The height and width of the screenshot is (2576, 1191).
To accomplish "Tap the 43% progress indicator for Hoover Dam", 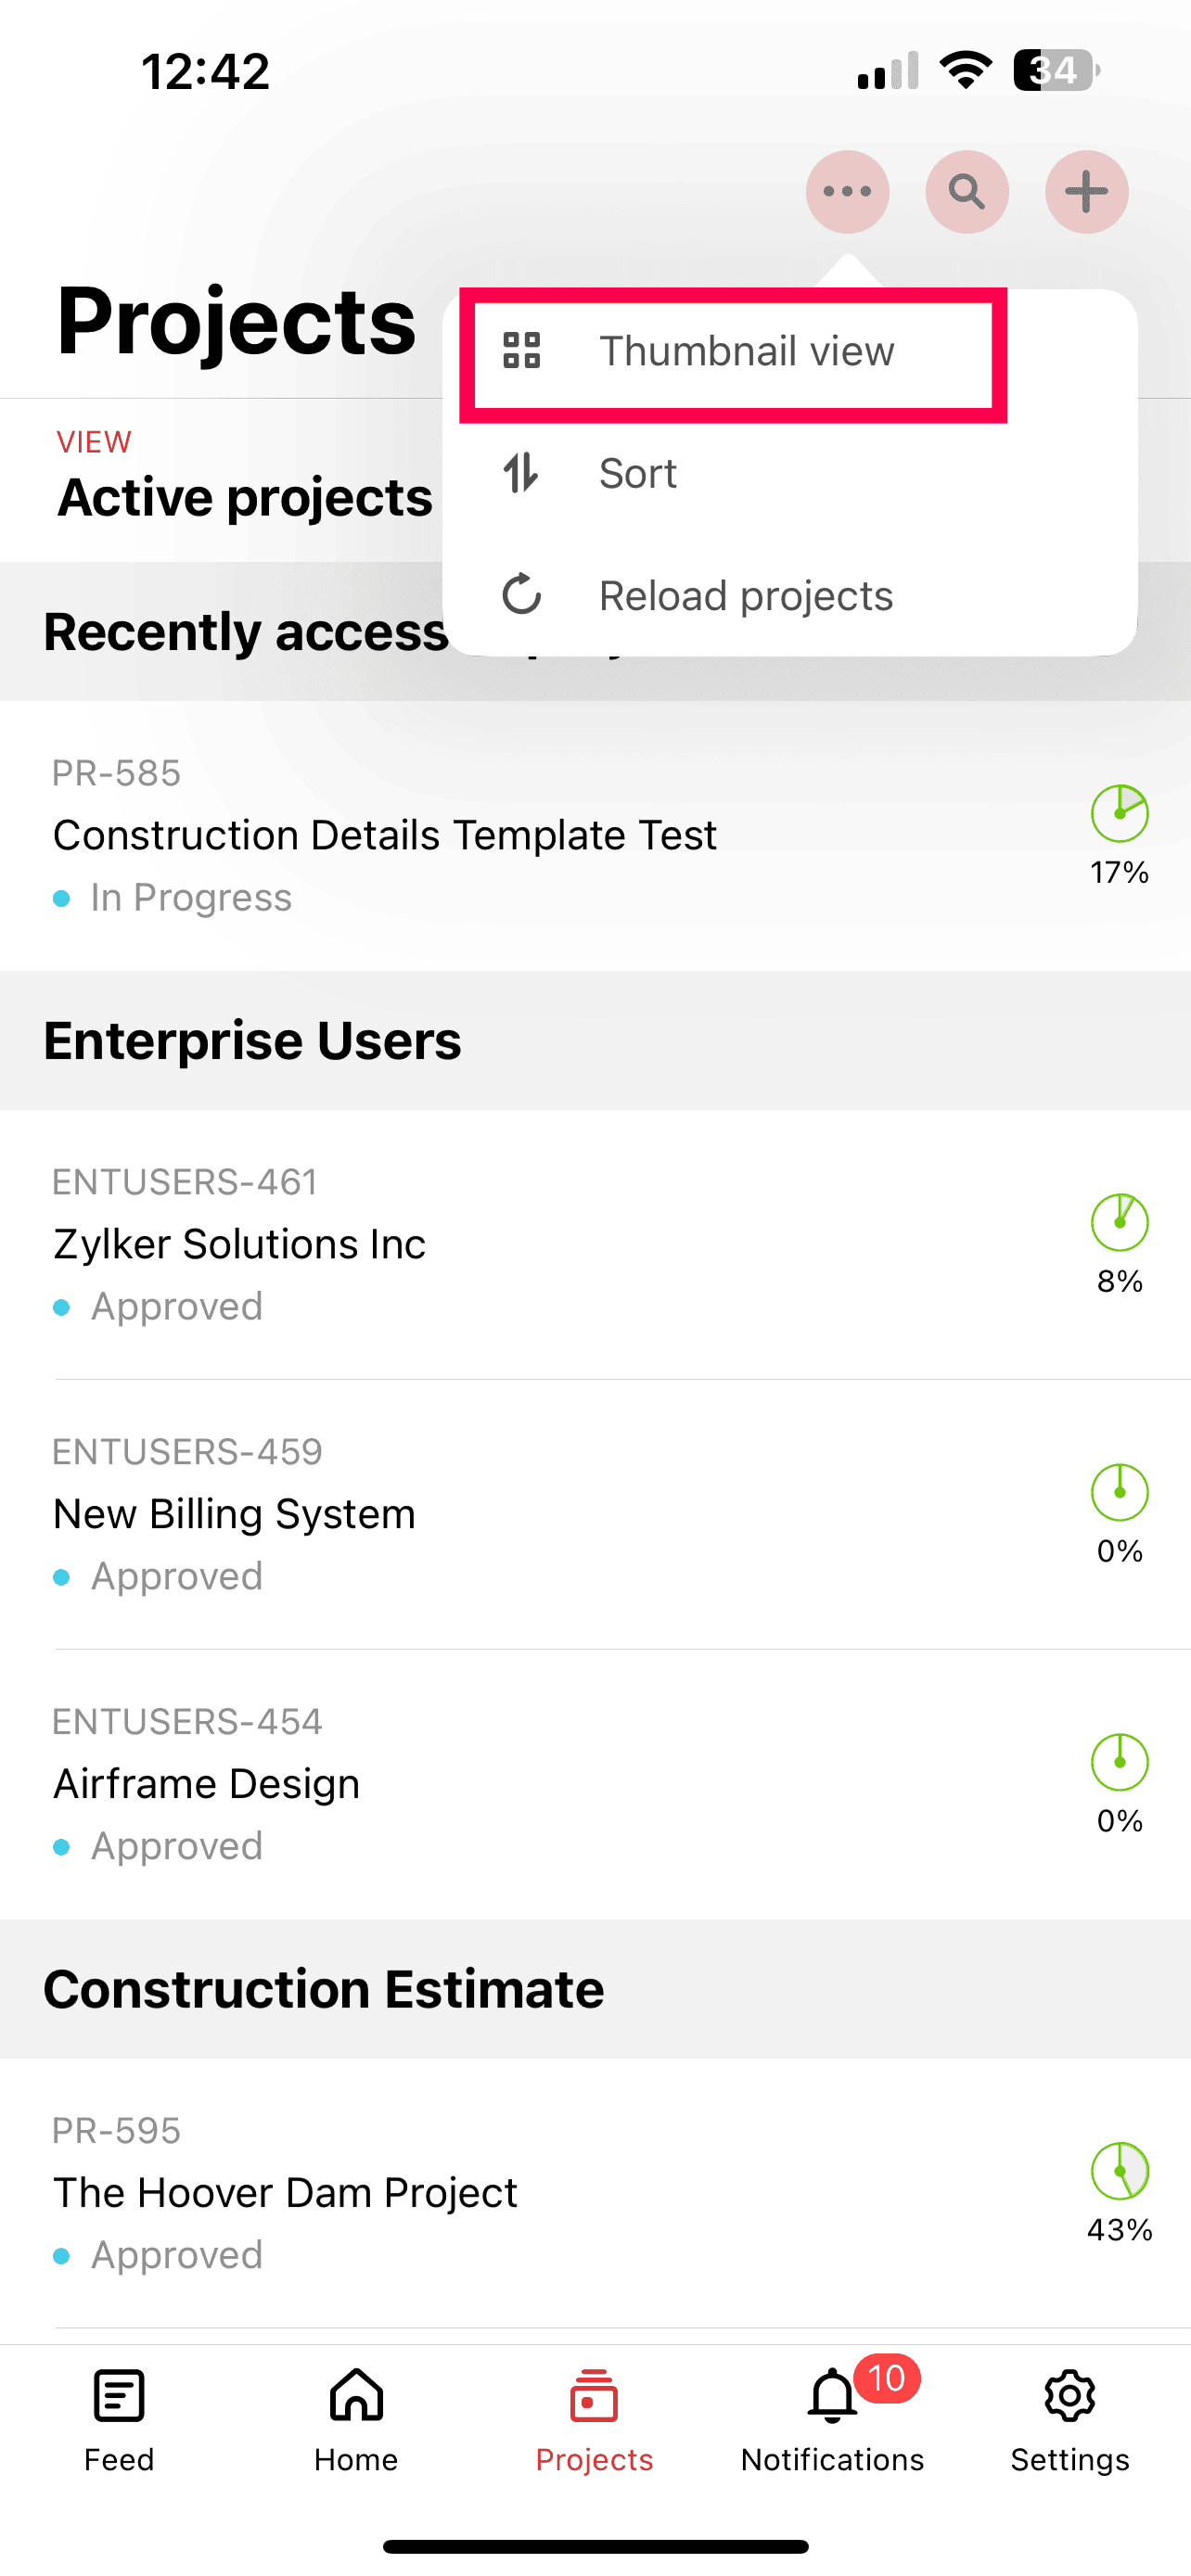I will [1119, 2172].
